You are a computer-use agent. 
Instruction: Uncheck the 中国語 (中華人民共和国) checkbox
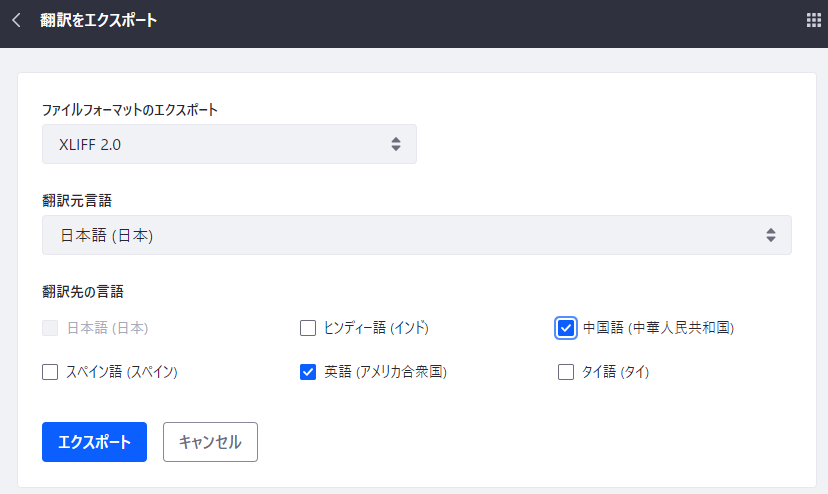(x=566, y=327)
